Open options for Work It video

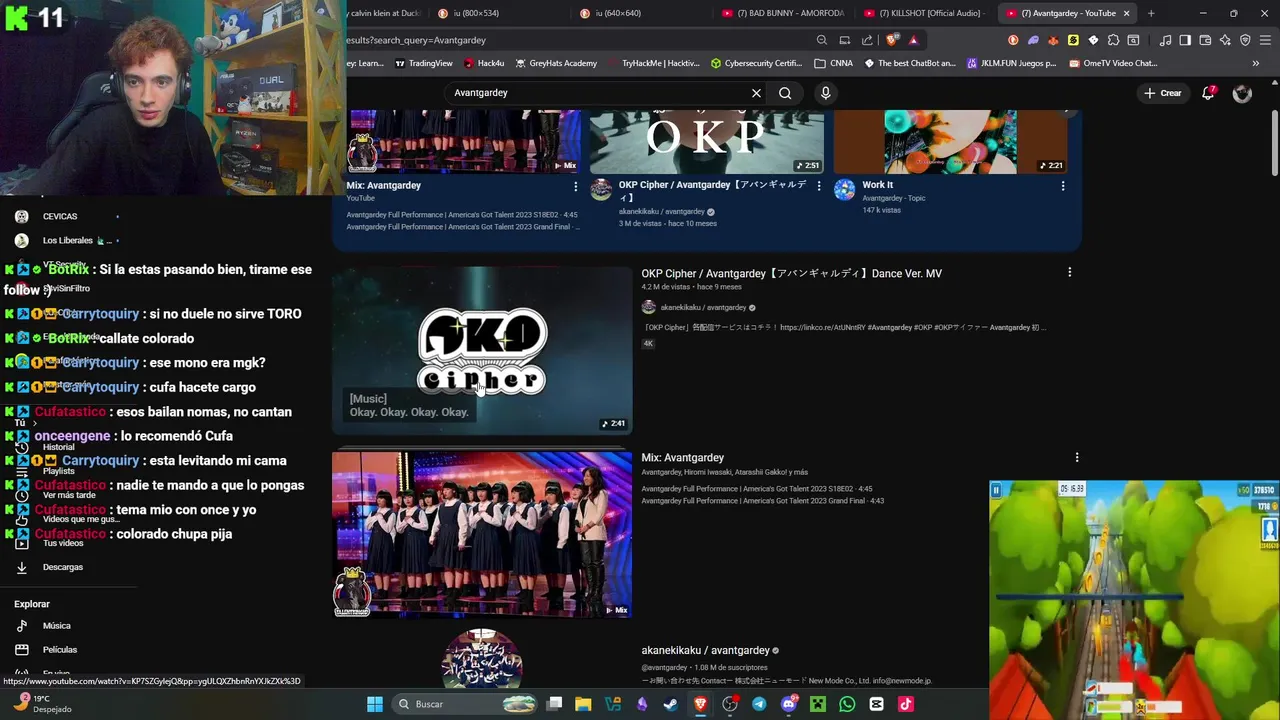[x=1062, y=186]
